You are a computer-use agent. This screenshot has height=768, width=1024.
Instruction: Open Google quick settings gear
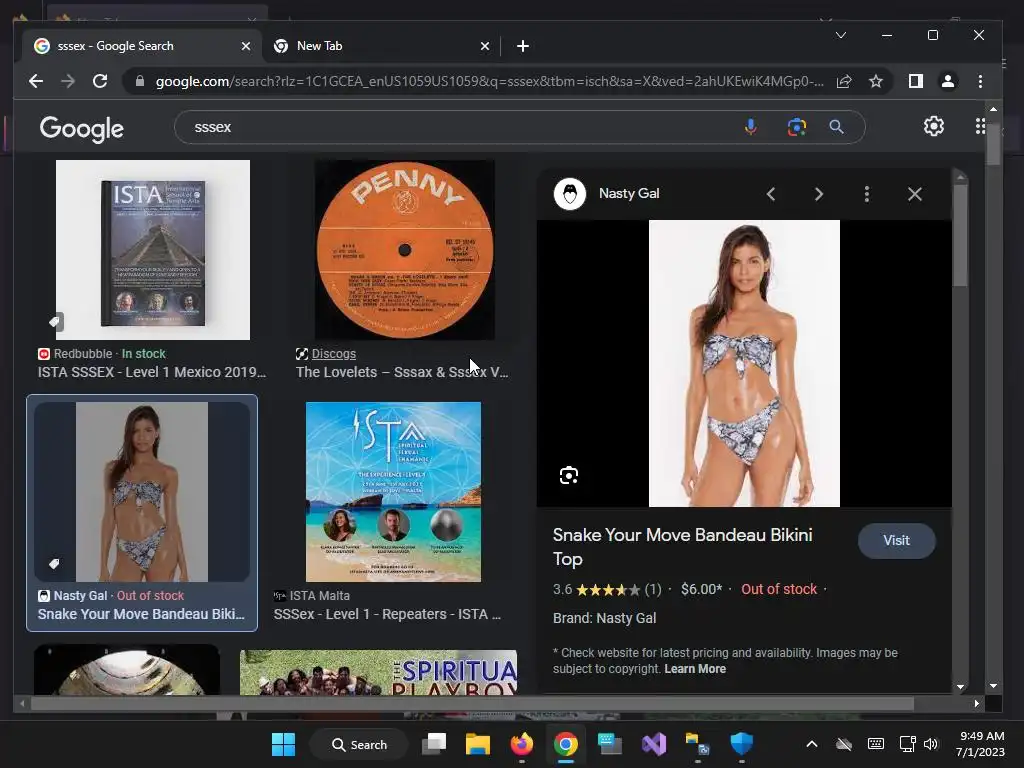pyautogui.click(x=934, y=126)
